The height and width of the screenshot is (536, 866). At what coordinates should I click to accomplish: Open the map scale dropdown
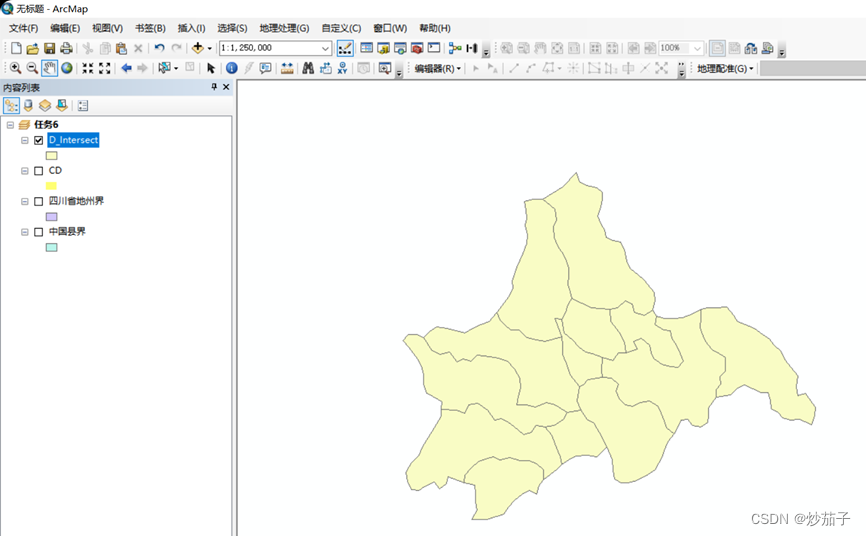pos(326,48)
